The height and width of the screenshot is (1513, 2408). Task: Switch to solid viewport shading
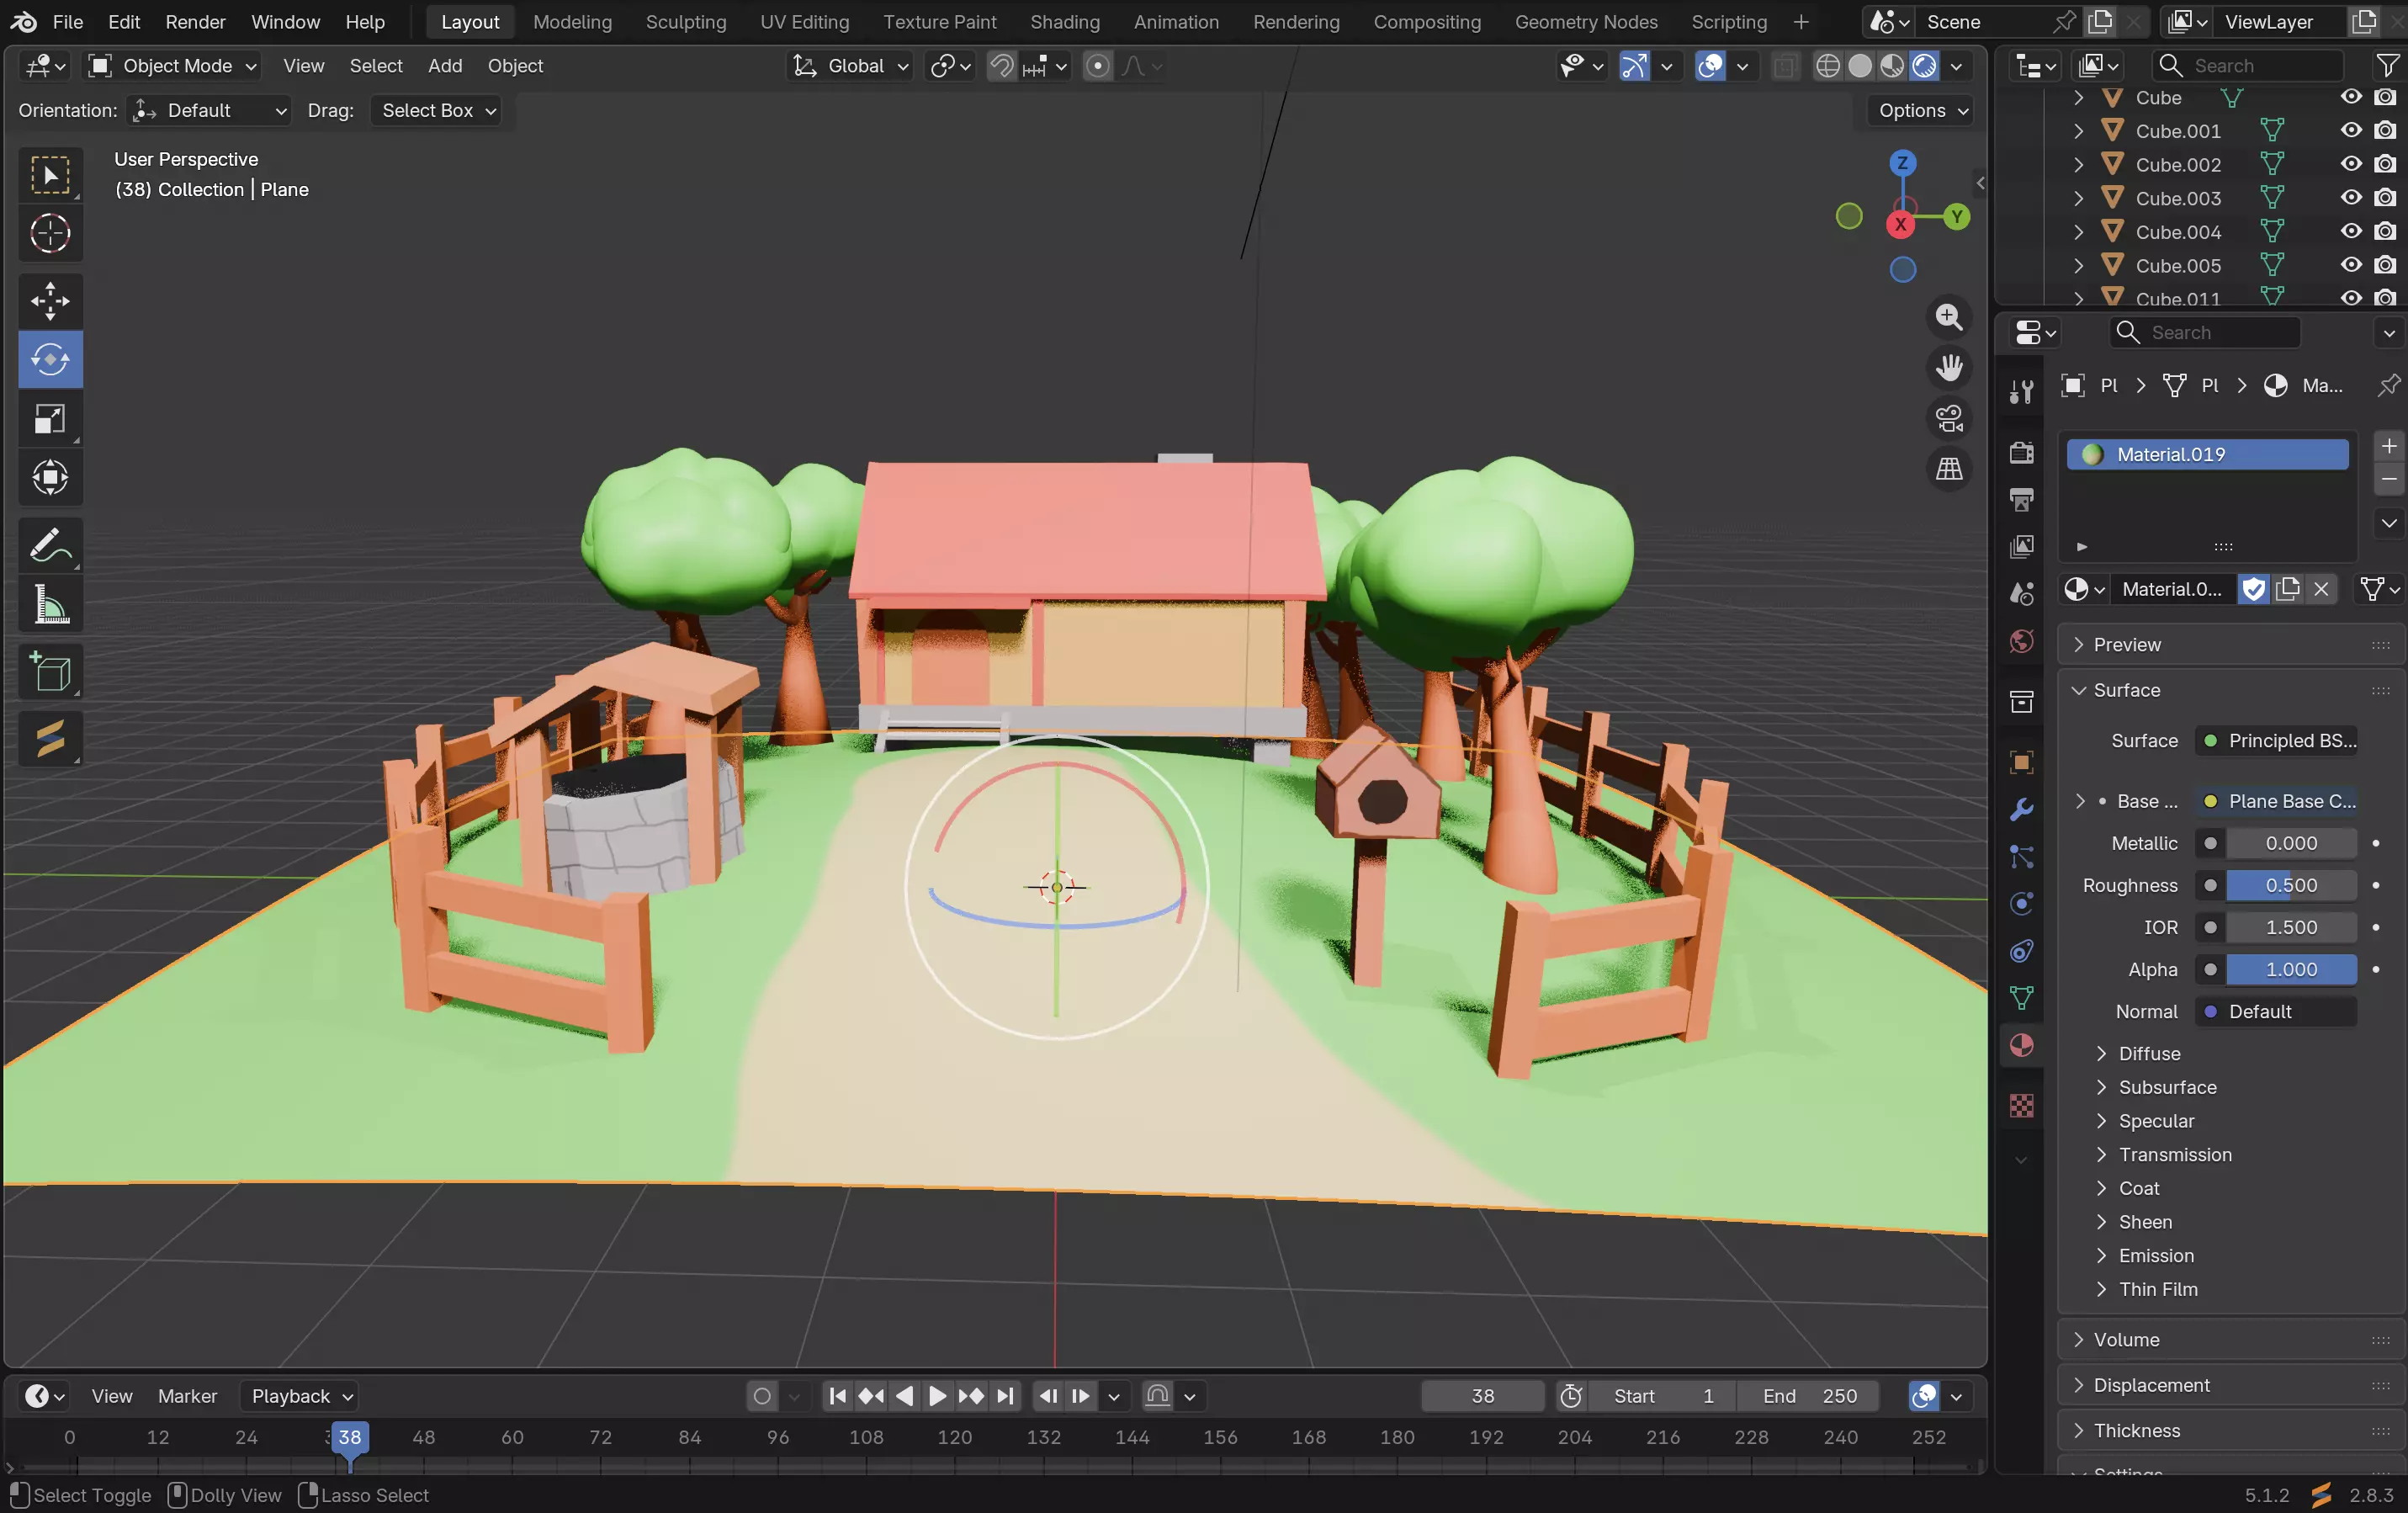[x=1859, y=66]
